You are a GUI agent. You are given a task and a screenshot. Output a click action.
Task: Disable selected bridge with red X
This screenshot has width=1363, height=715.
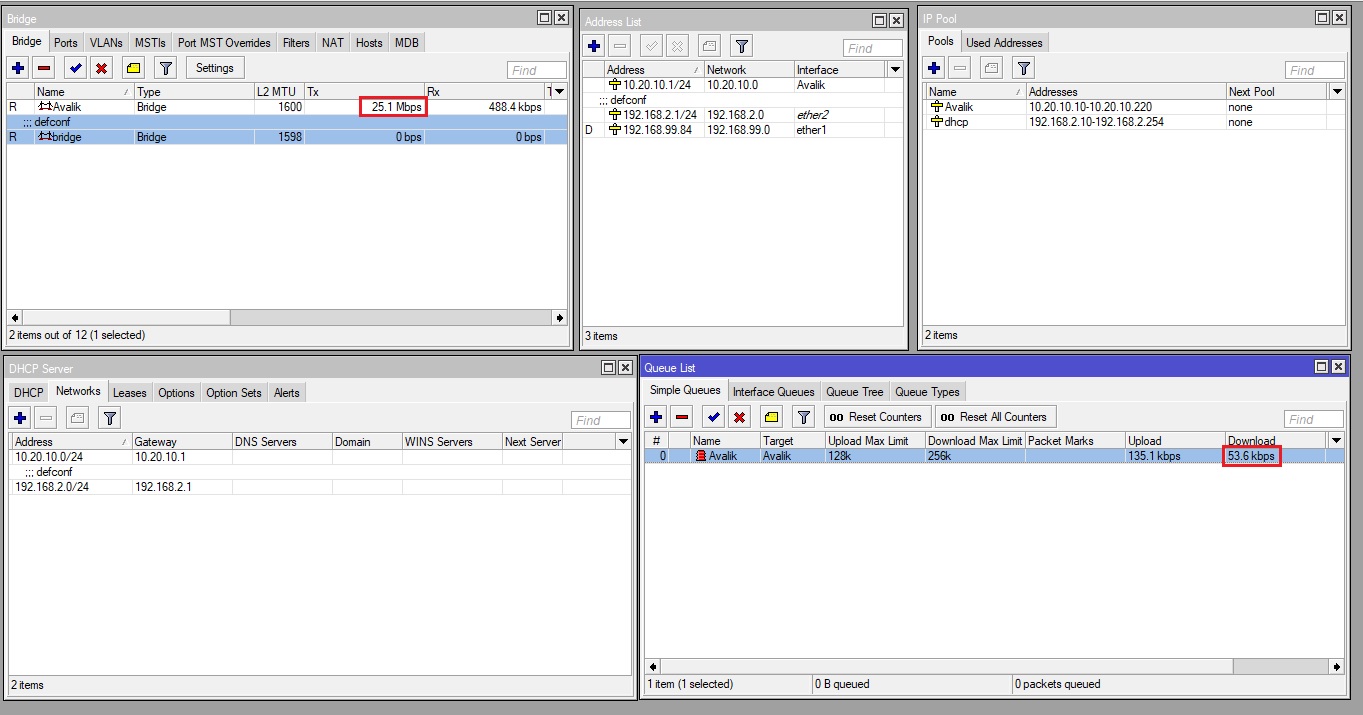(101, 68)
